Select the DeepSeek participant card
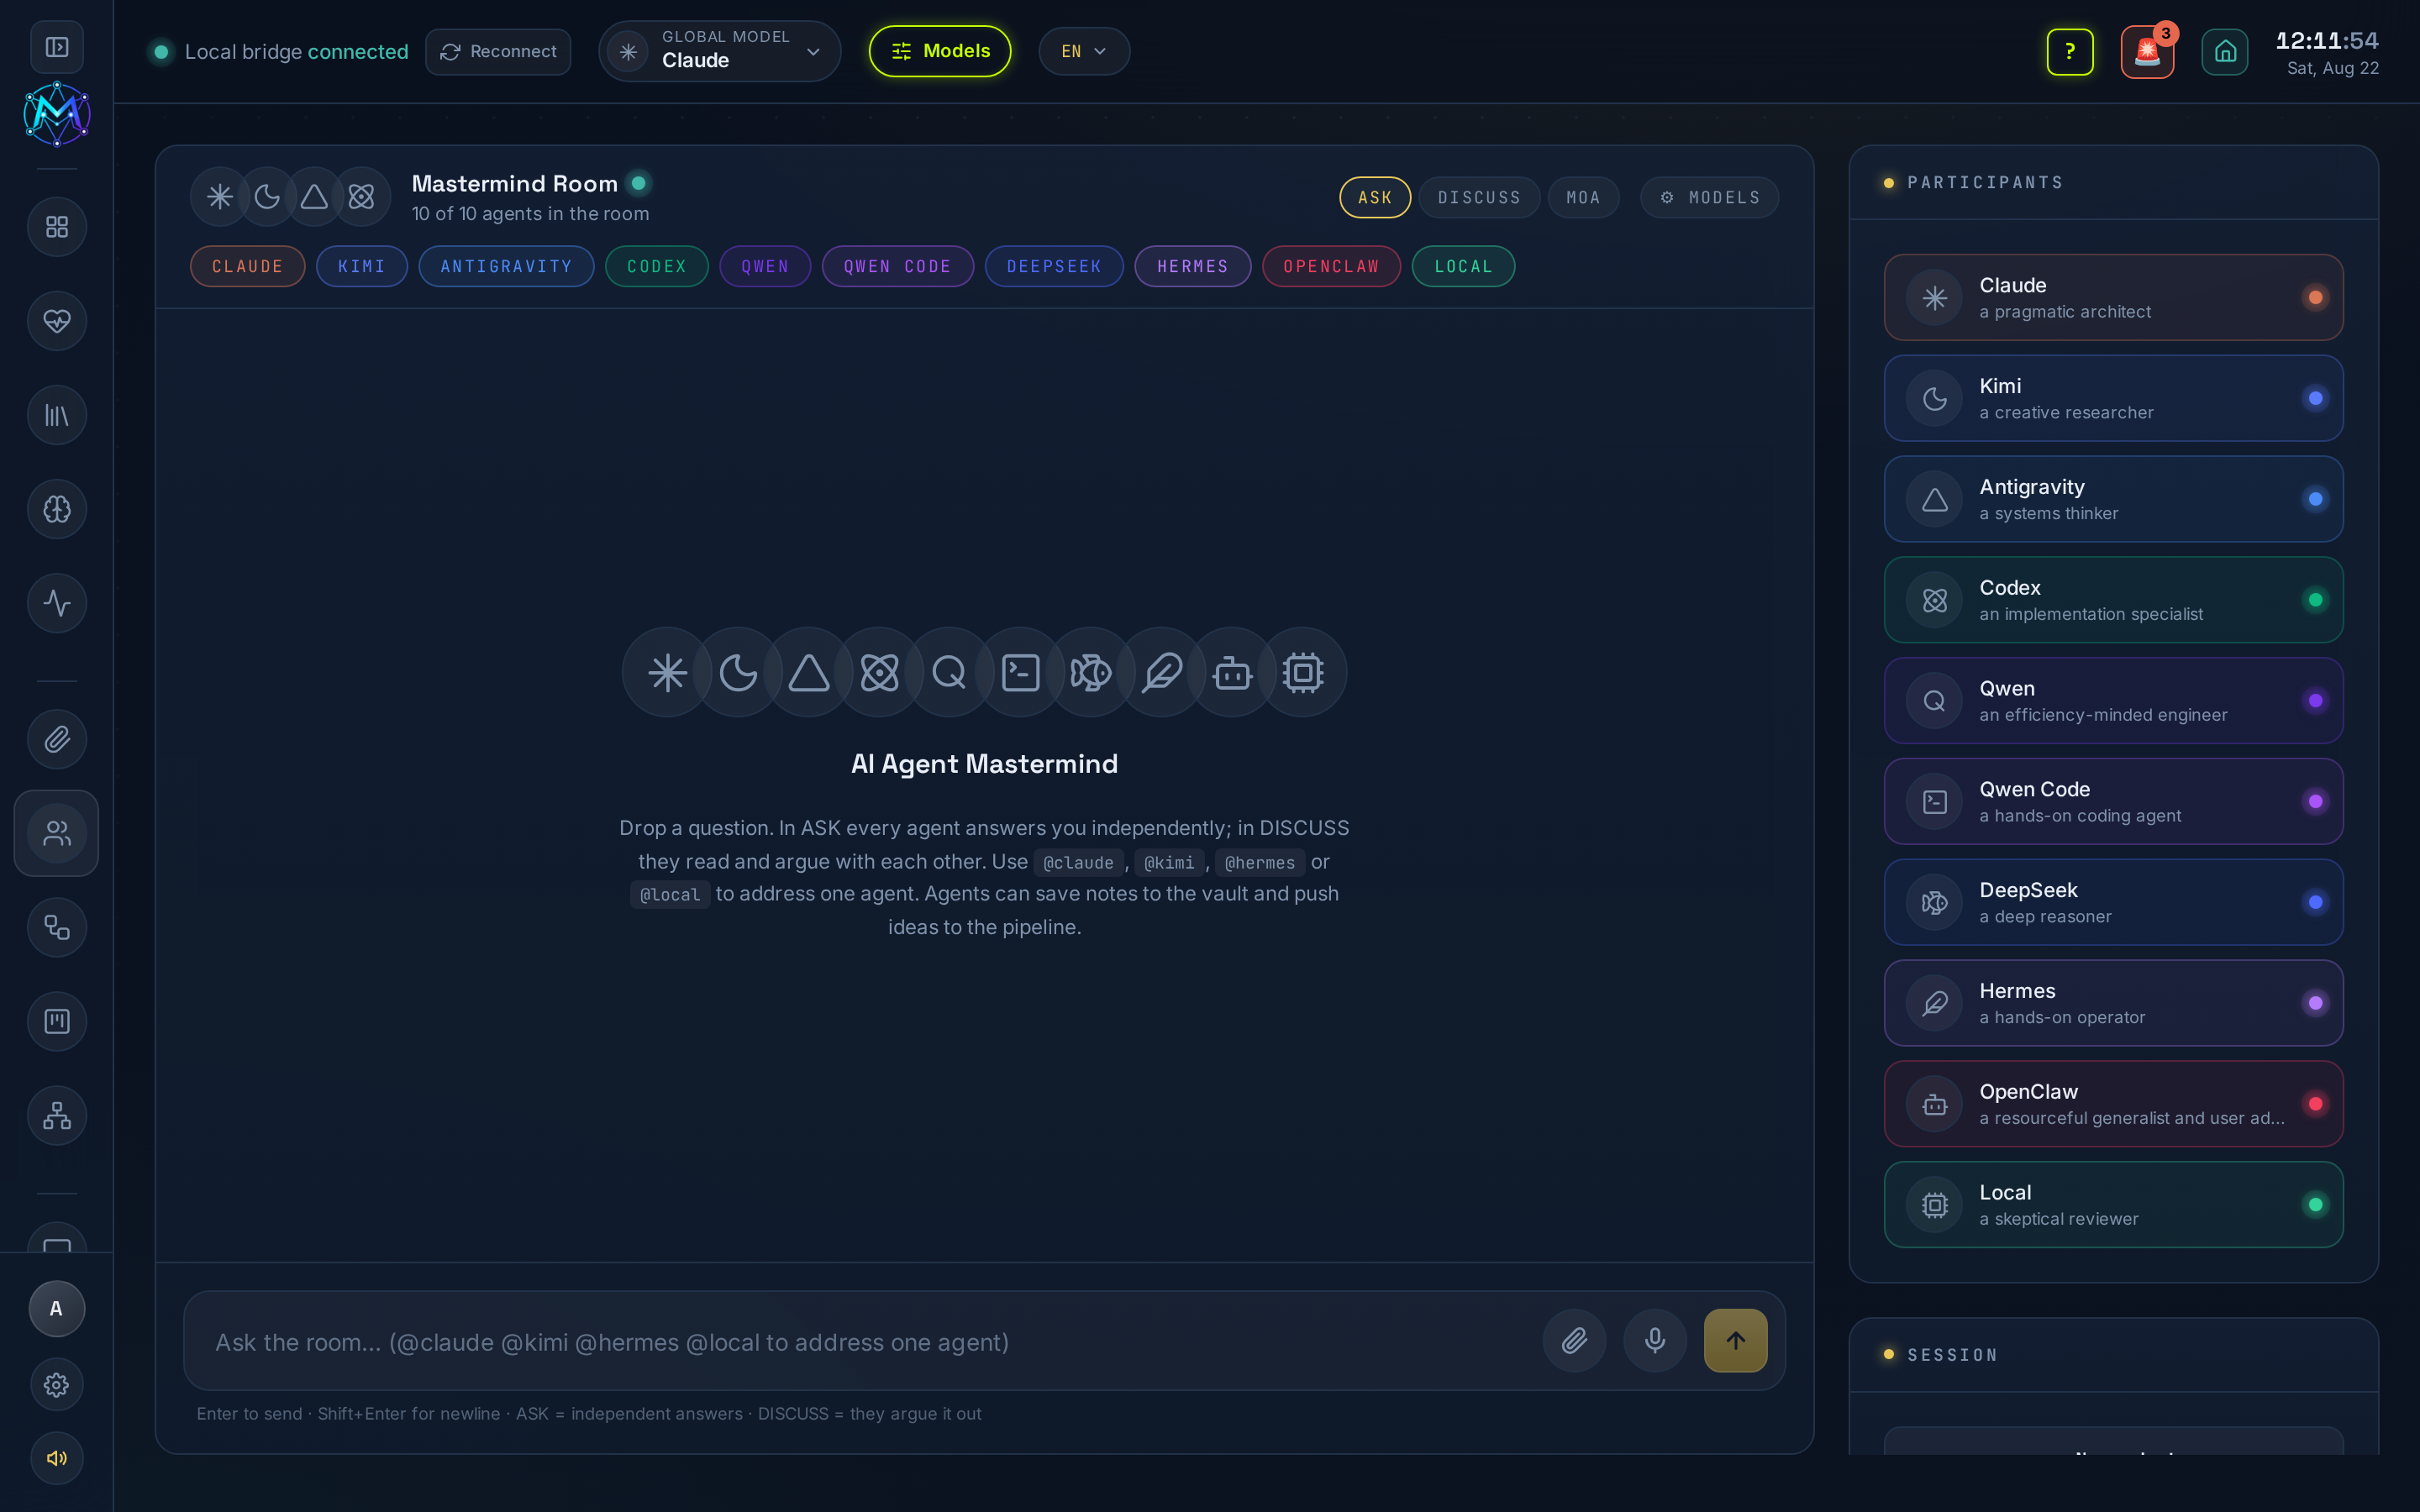The width and height of the screenshot is (2420, 1512). (x=2113, y=902)
